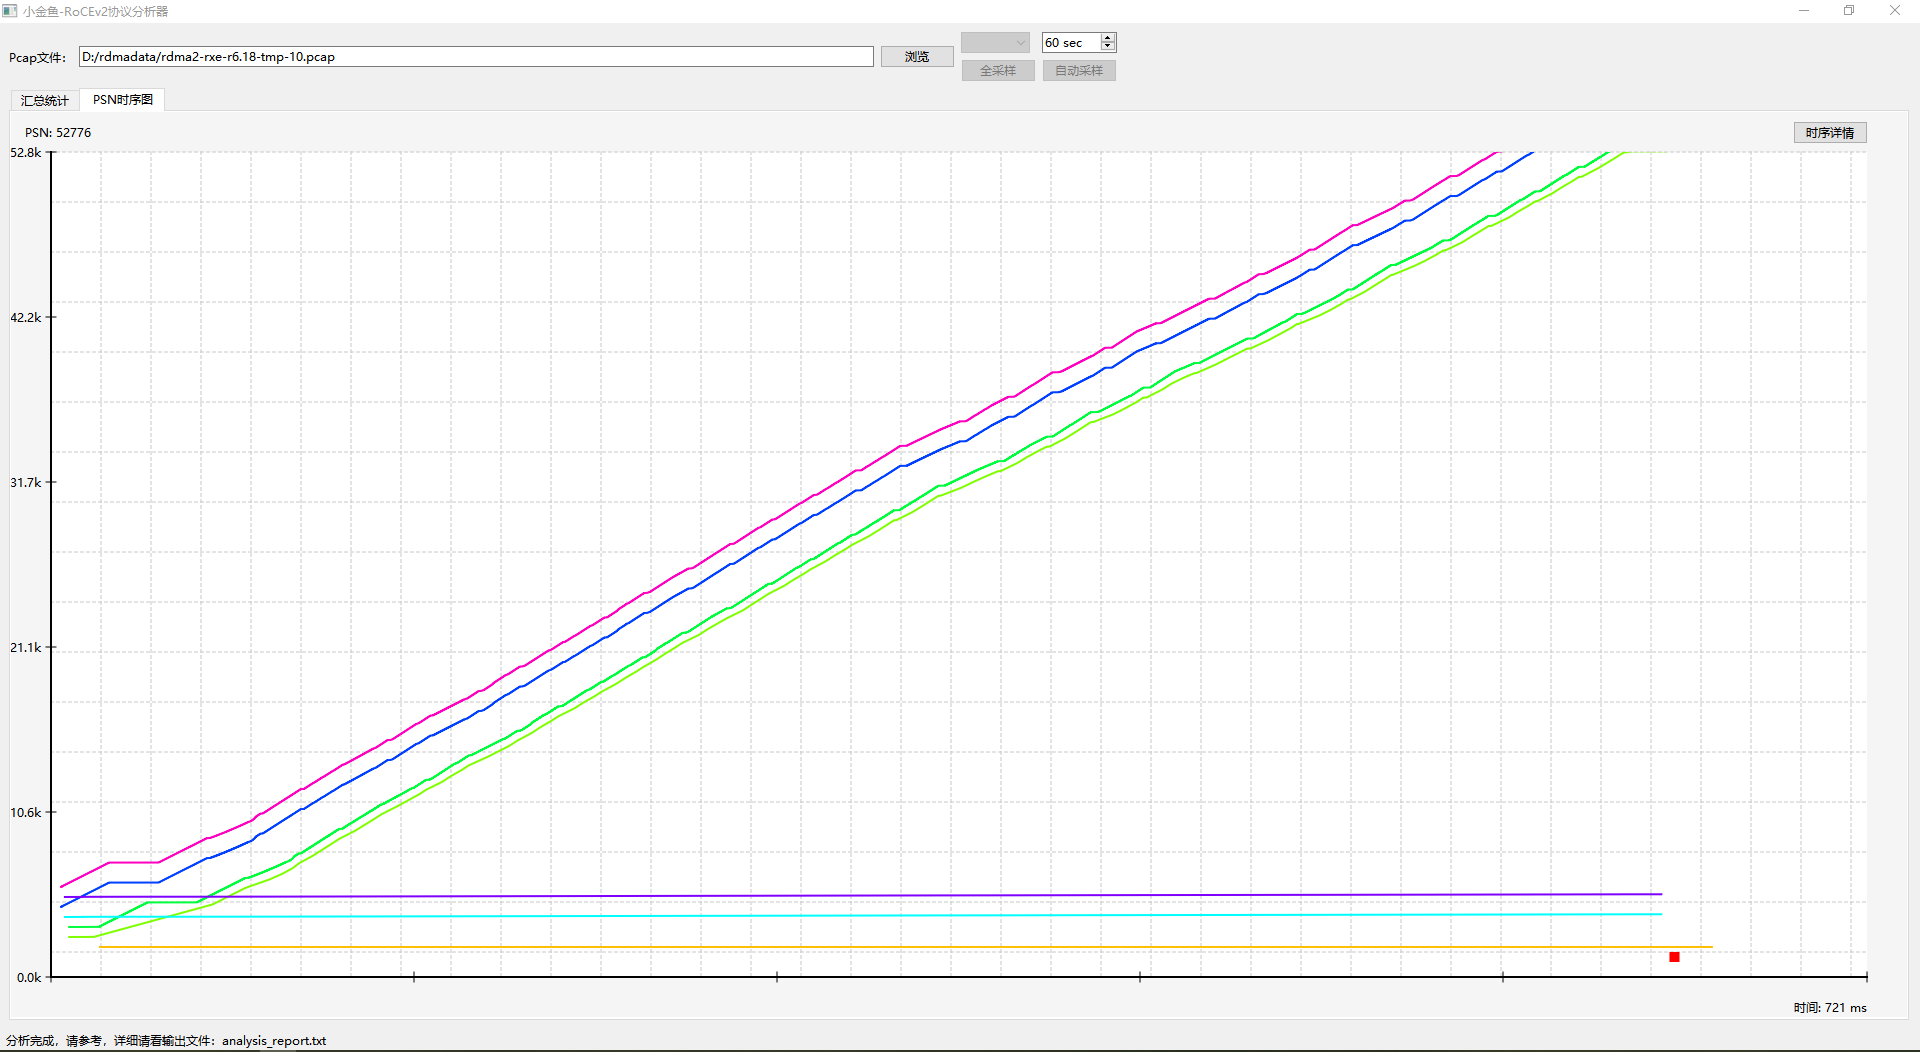This screenshot has width=1920, height=1052.
Task: Select the PSN时序图 tab
Action: 123,100
